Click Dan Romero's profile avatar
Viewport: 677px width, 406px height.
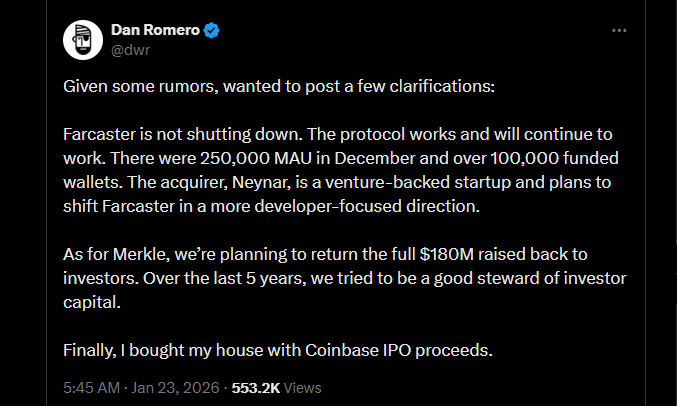tap(83, 39)
